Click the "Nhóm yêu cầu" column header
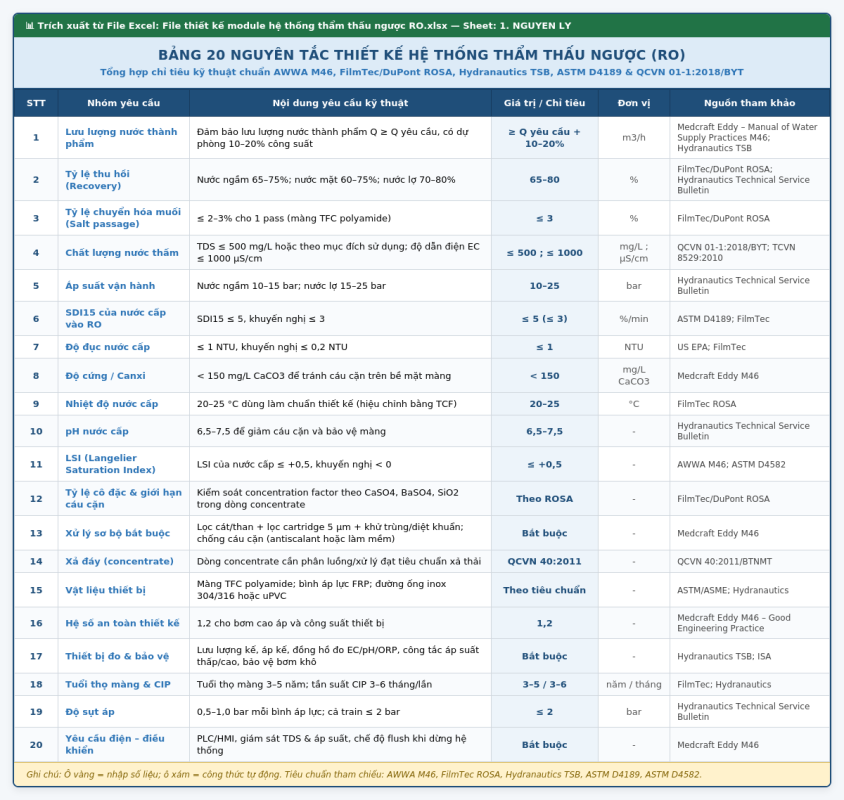The width and height of the screenshot is (844, 800). click(124, 103)
